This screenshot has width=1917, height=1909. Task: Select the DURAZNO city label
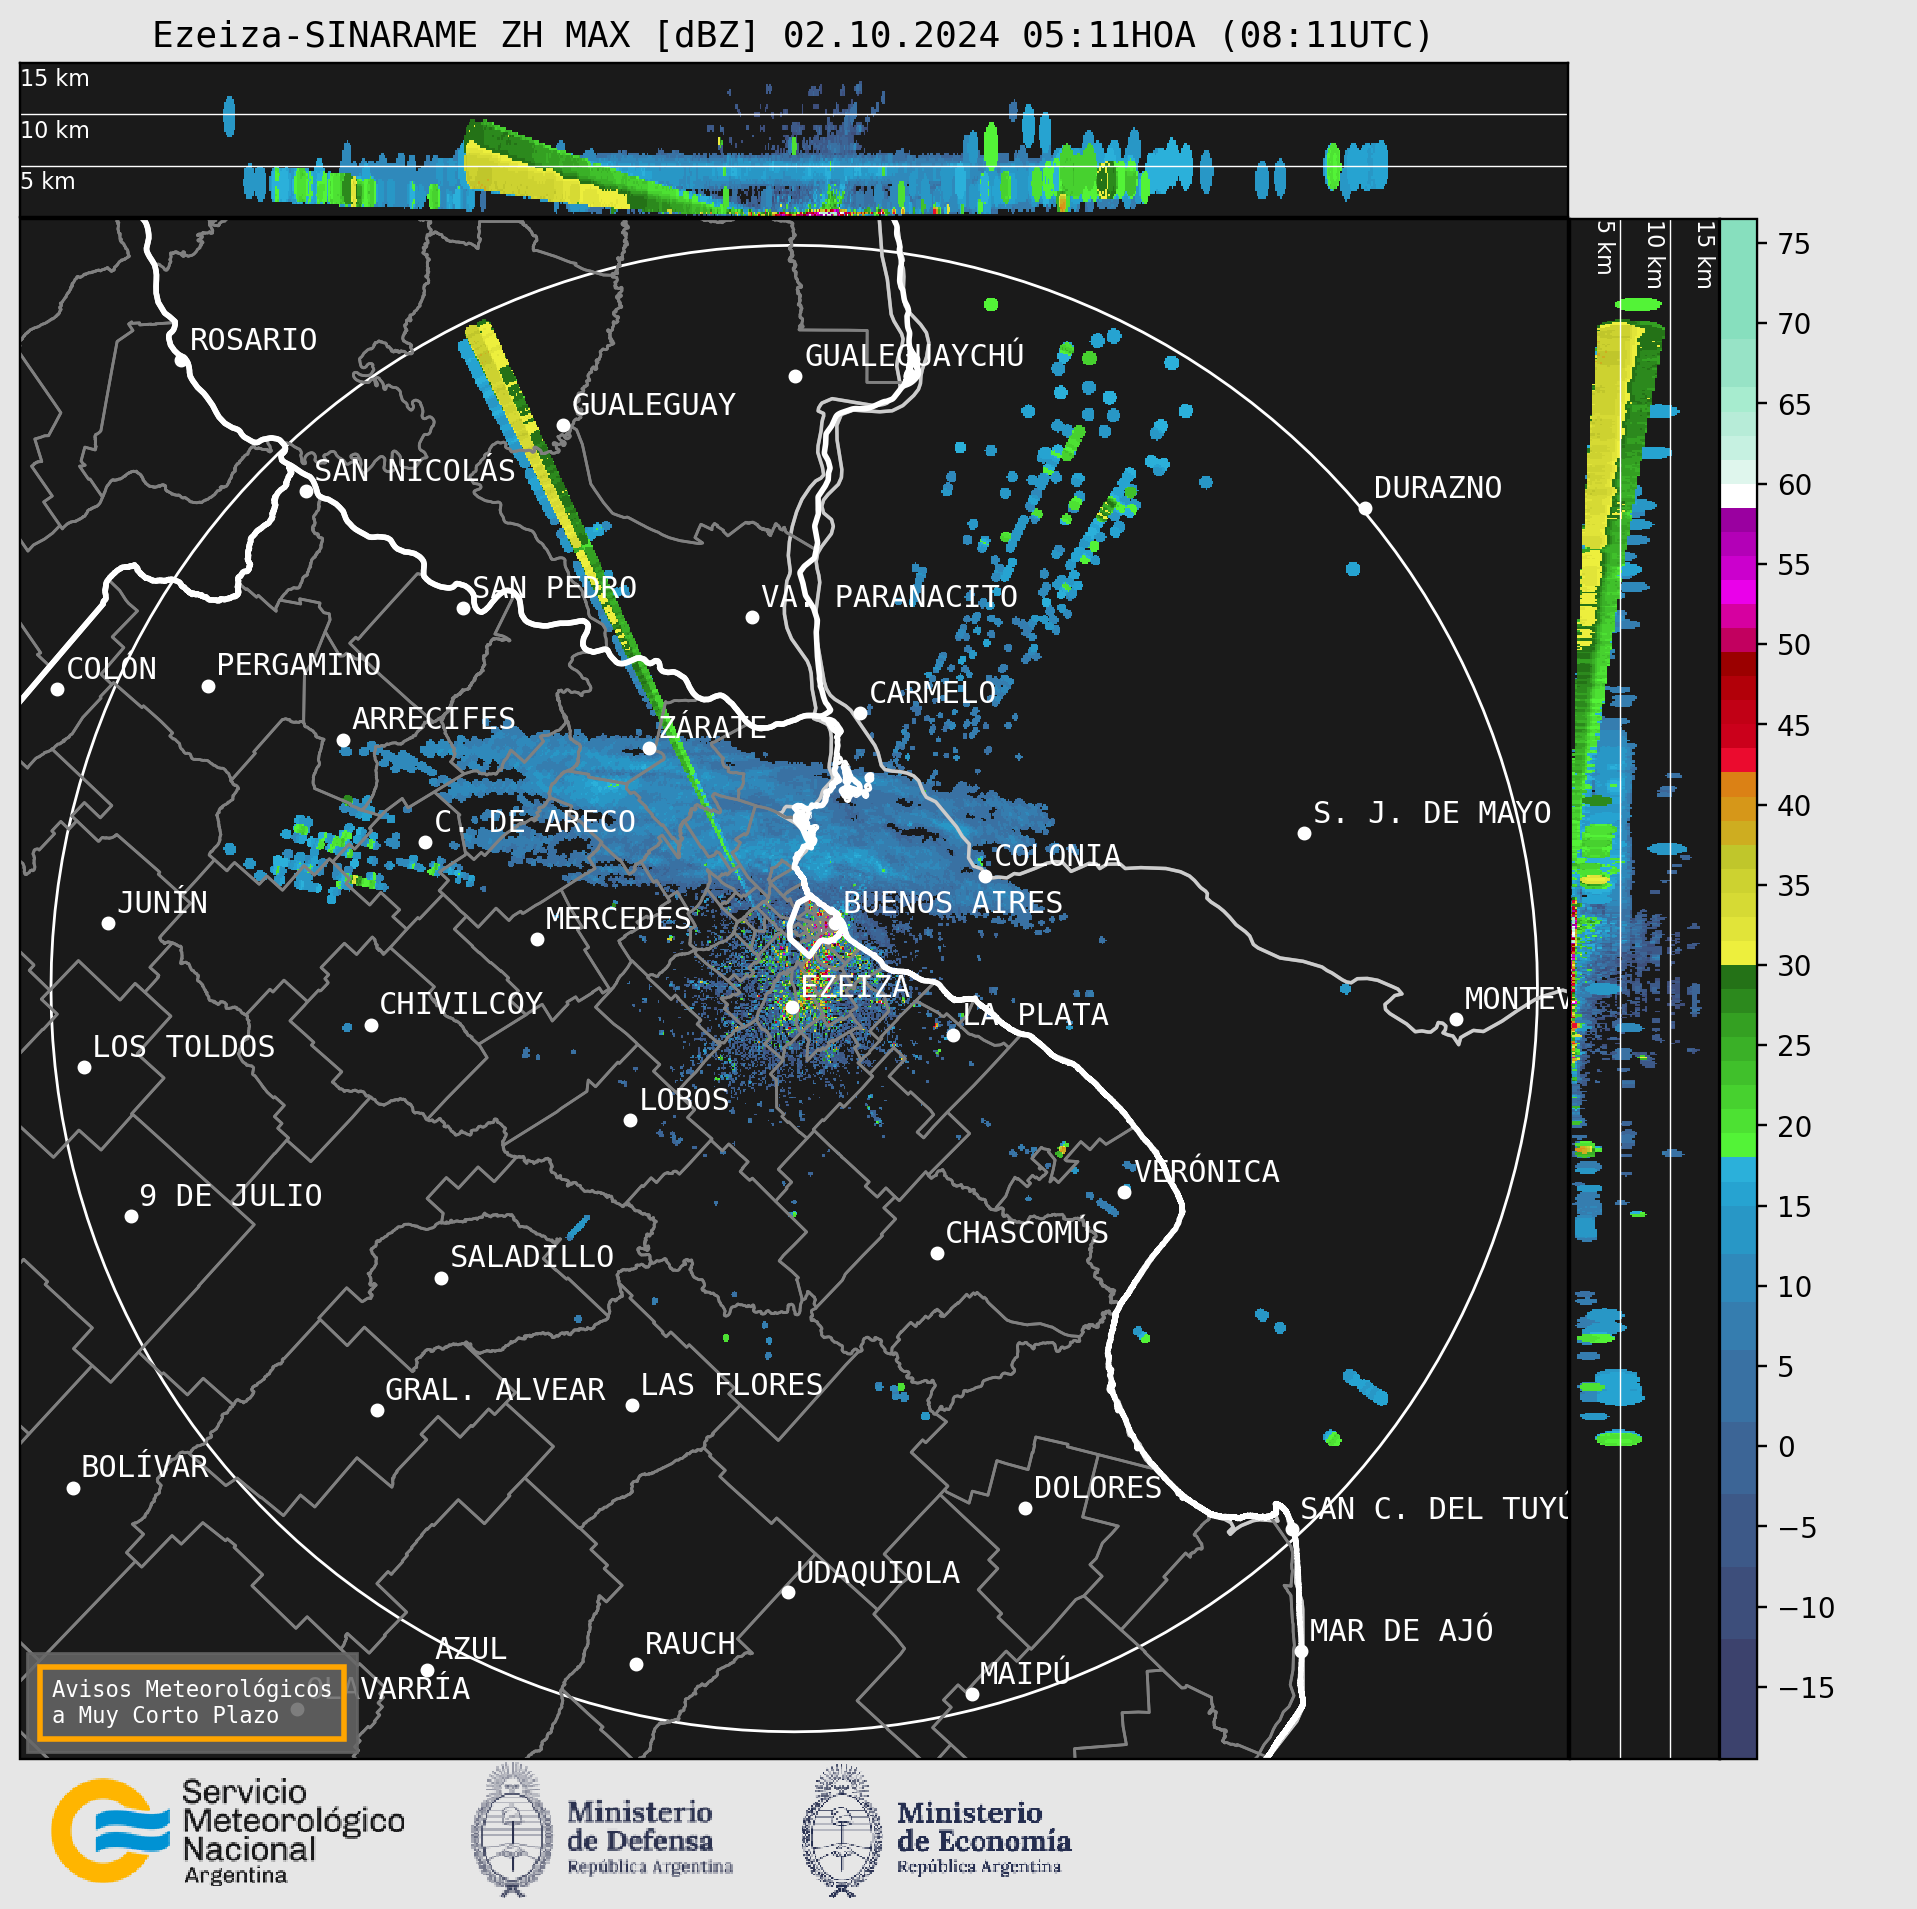pos(1437,488)
